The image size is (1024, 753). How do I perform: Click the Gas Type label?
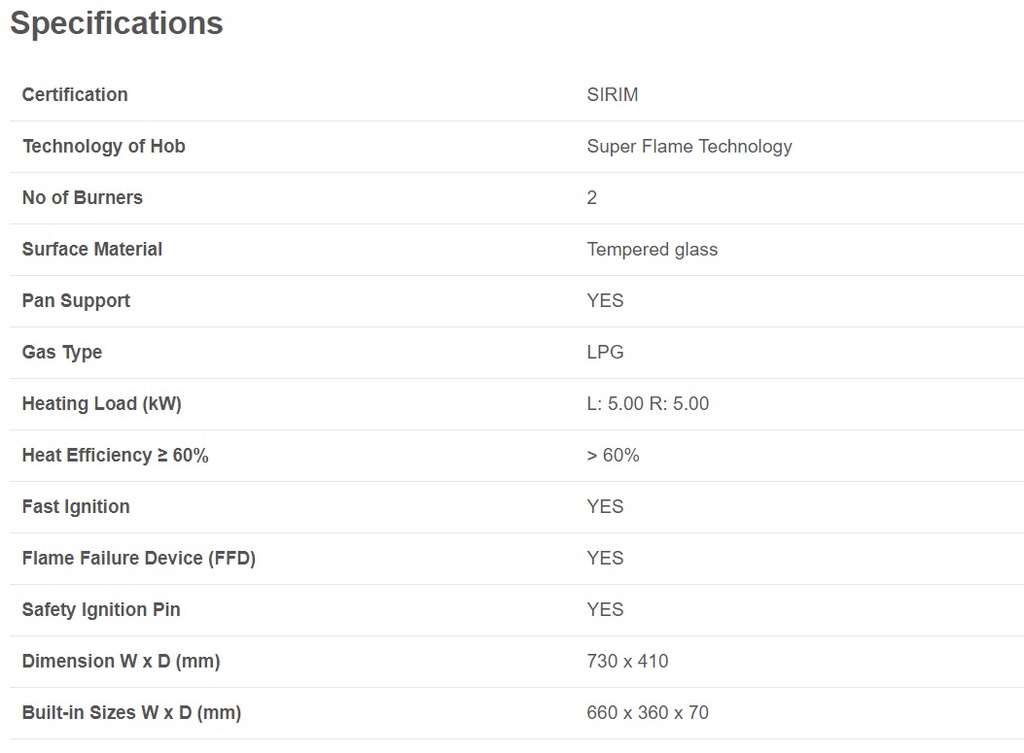[62, 352]
